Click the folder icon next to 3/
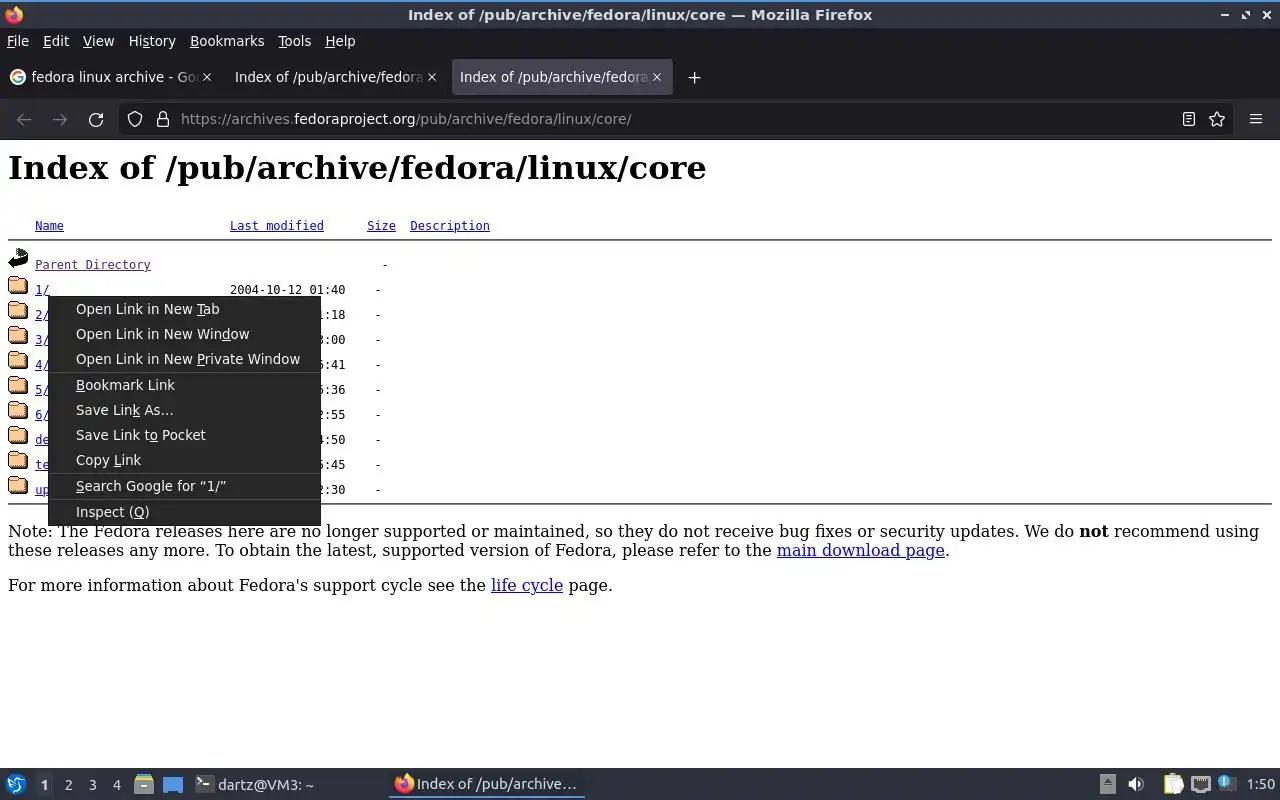 [18, 336]
